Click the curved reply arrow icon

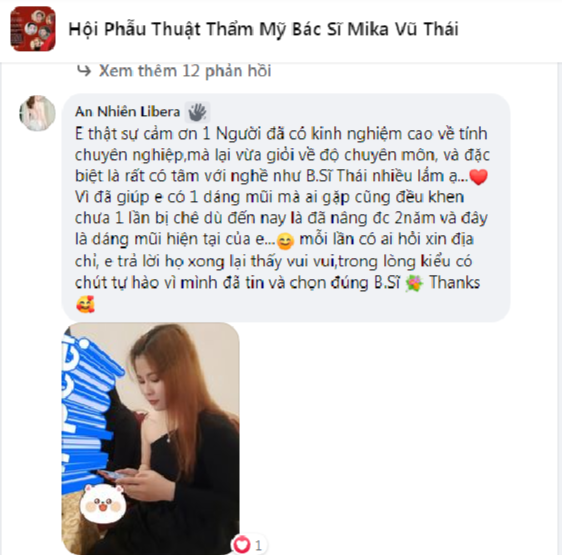click(84, 71)
